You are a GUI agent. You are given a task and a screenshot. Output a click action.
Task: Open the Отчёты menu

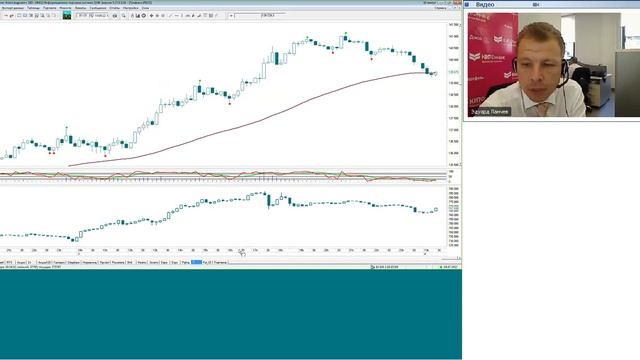point(115,8)
